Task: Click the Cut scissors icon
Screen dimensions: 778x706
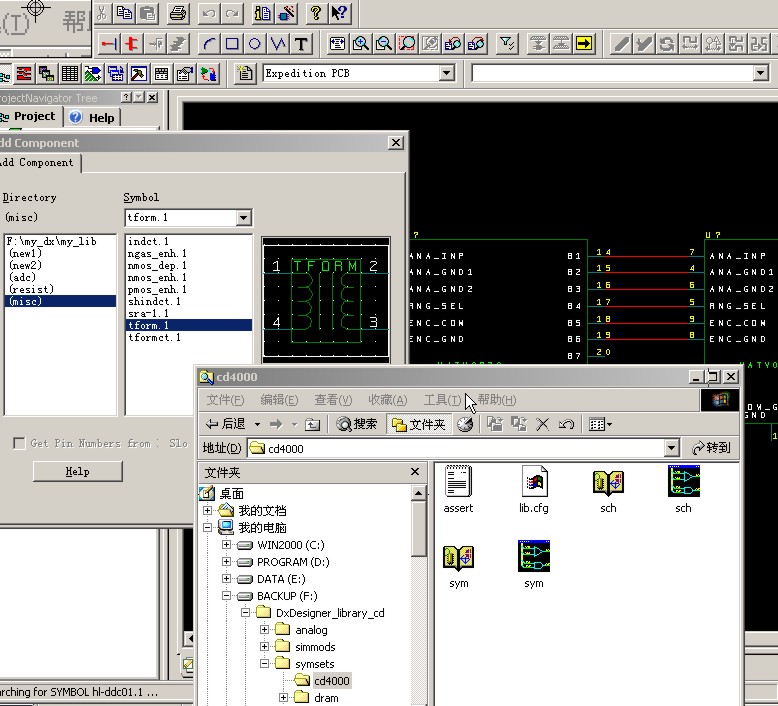Action: click(103, 13)
